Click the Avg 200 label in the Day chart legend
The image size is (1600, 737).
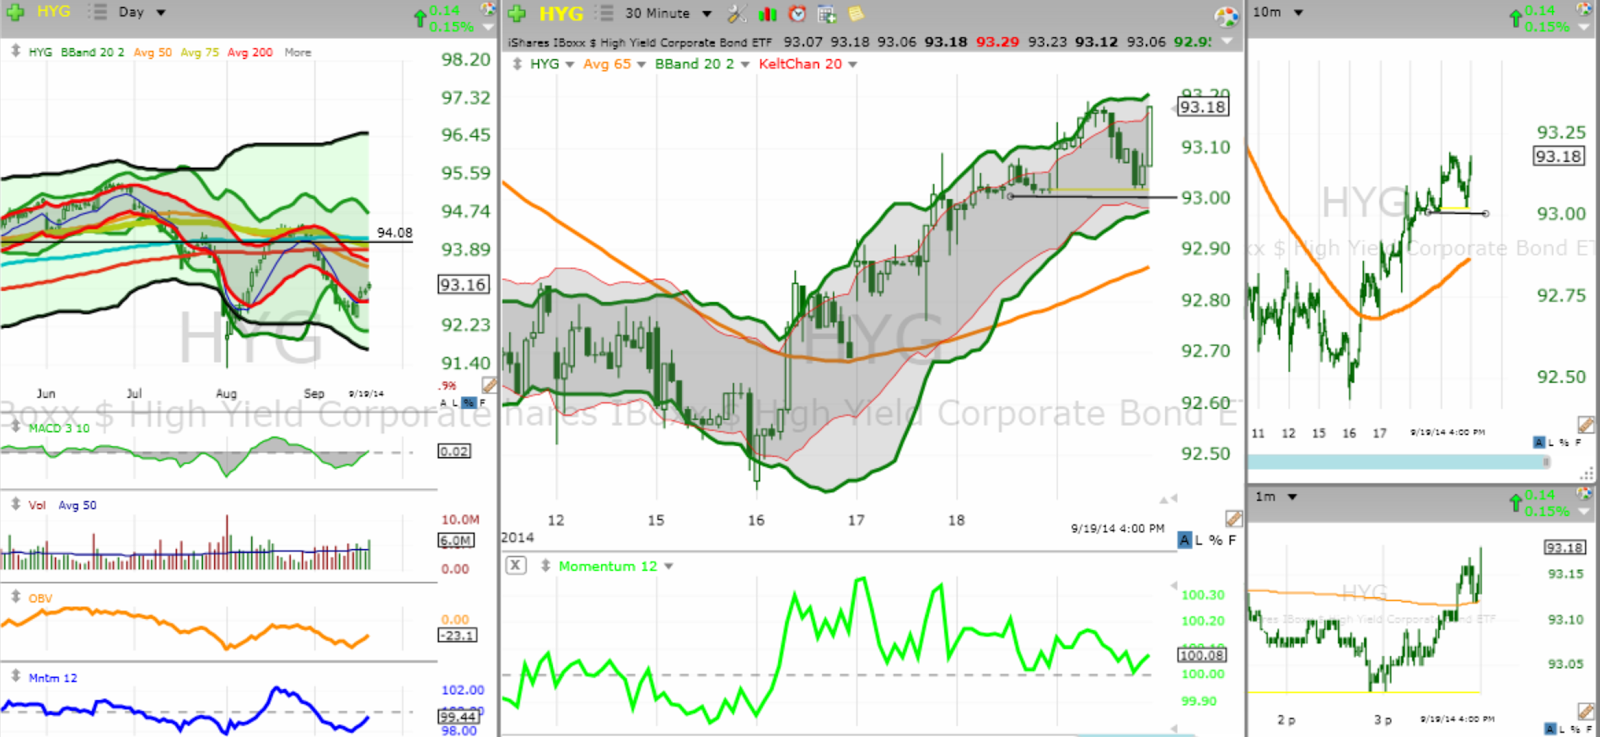(x=250, y=52)
